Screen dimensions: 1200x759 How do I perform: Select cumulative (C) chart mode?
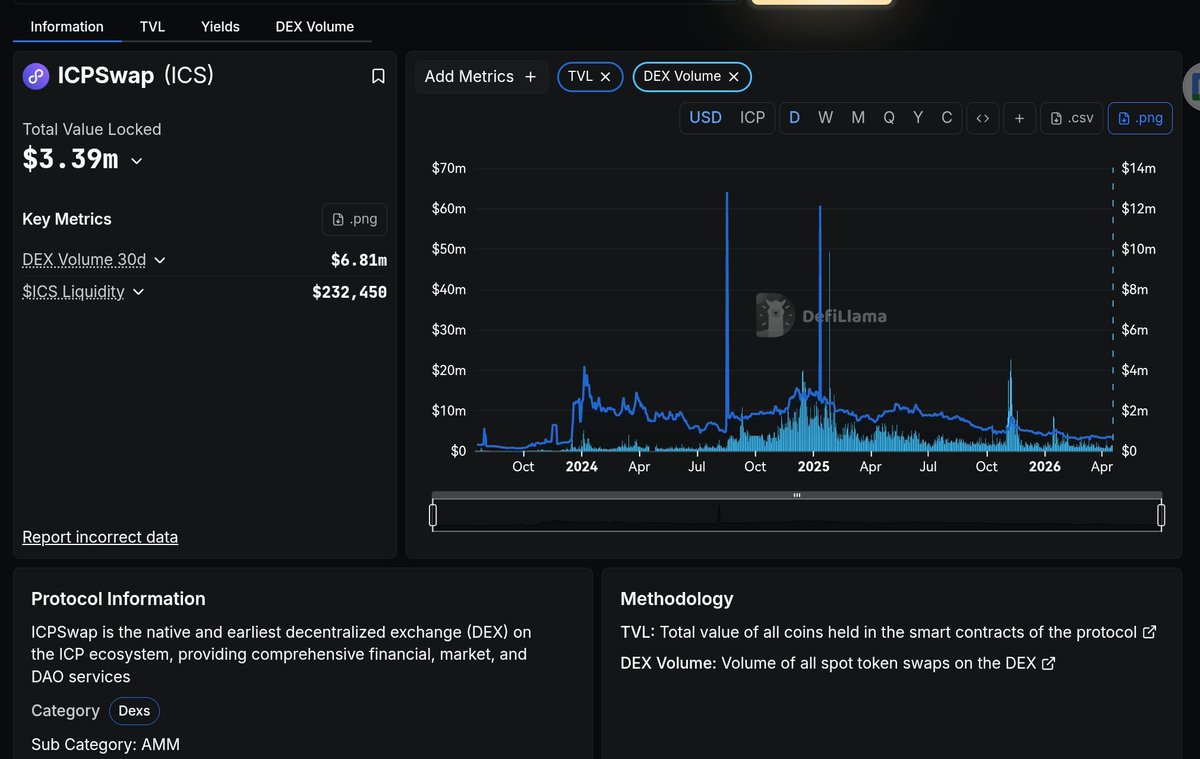(947, 118)
